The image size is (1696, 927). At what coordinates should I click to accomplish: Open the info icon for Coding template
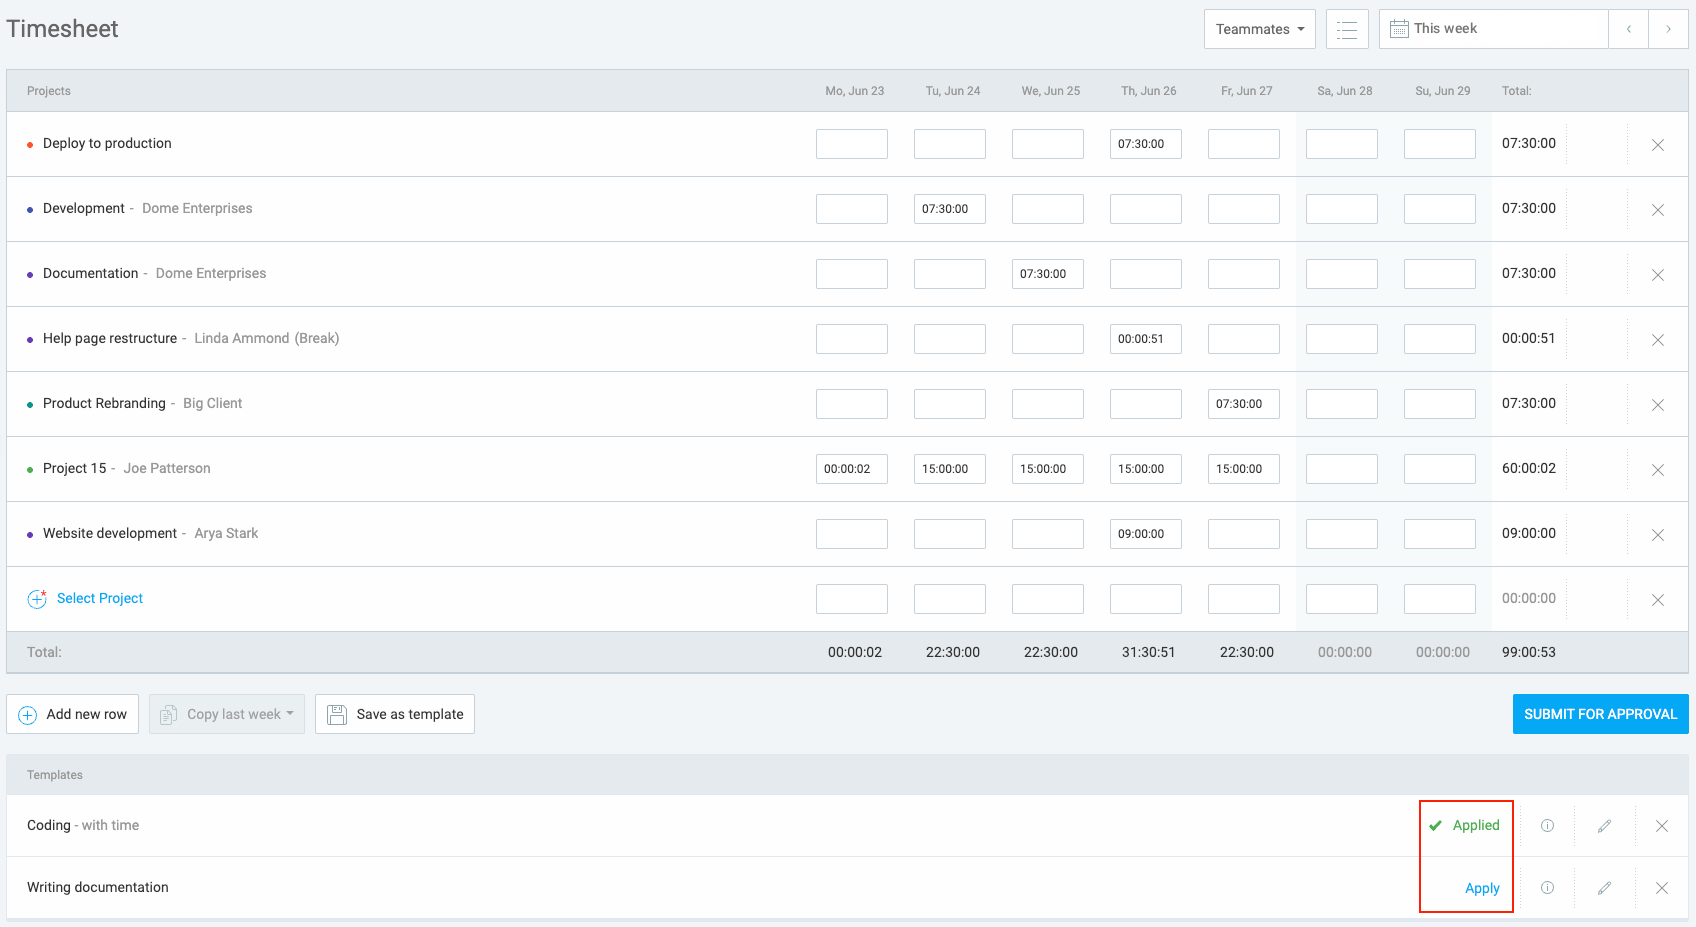click(1547, 826)
